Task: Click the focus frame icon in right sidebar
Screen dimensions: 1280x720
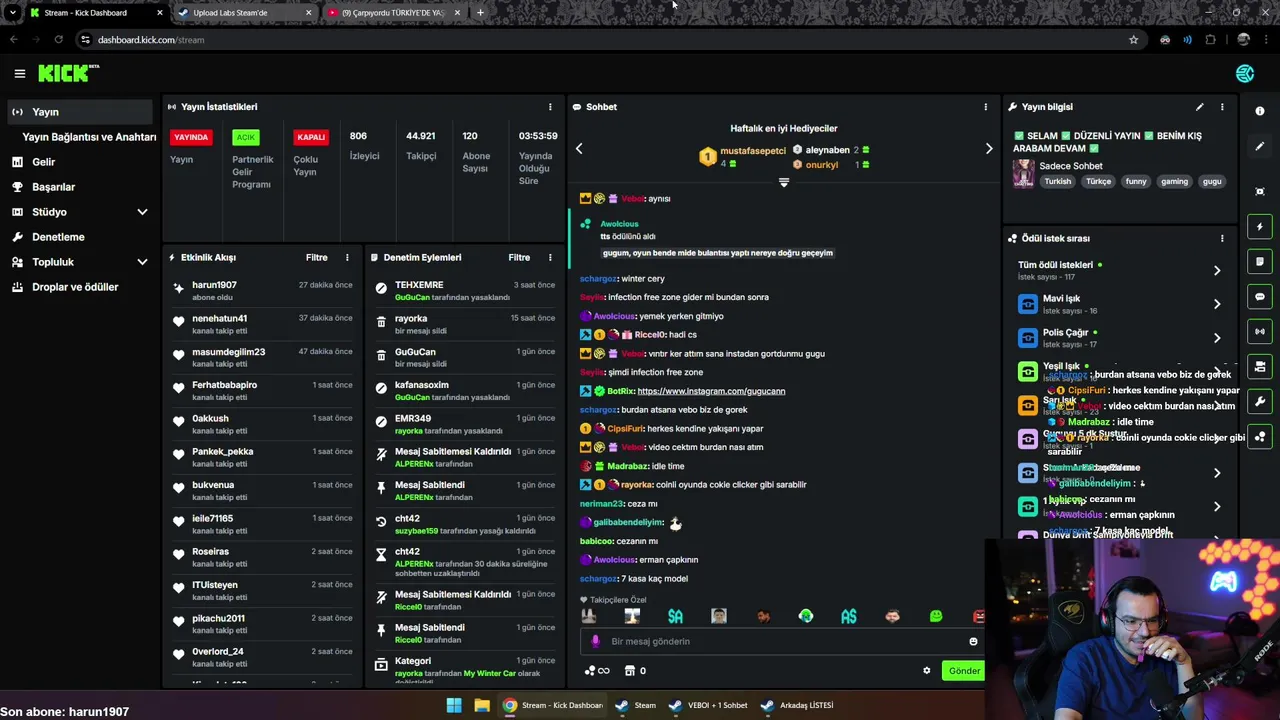Action: pyautogui.click(x=1260, y=191)
